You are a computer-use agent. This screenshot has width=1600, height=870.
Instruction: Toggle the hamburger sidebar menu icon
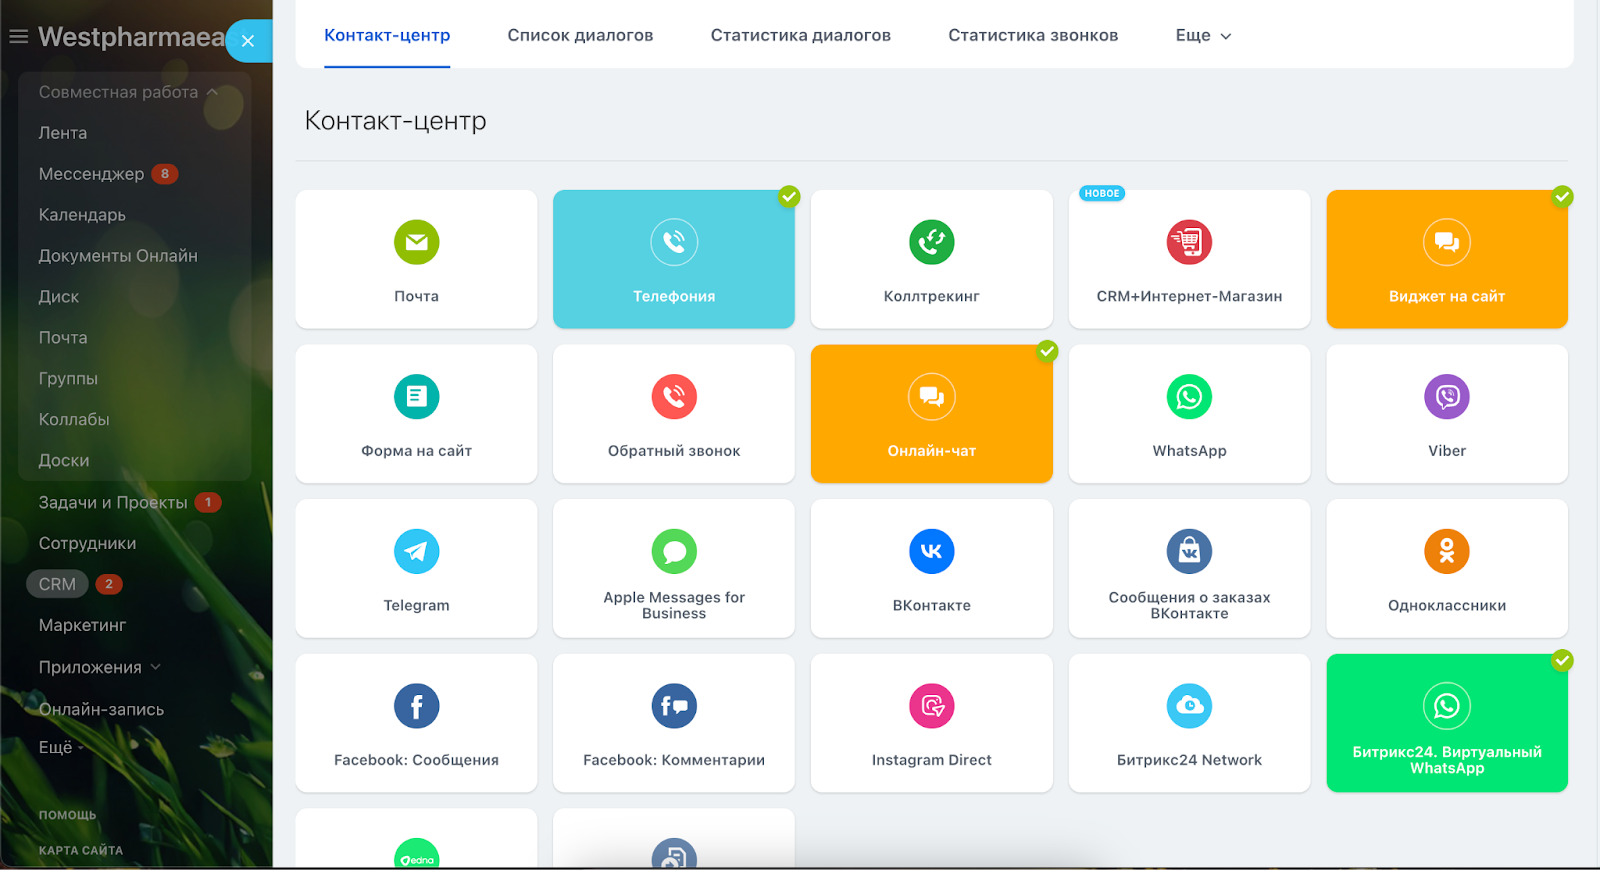click(18, 37)
